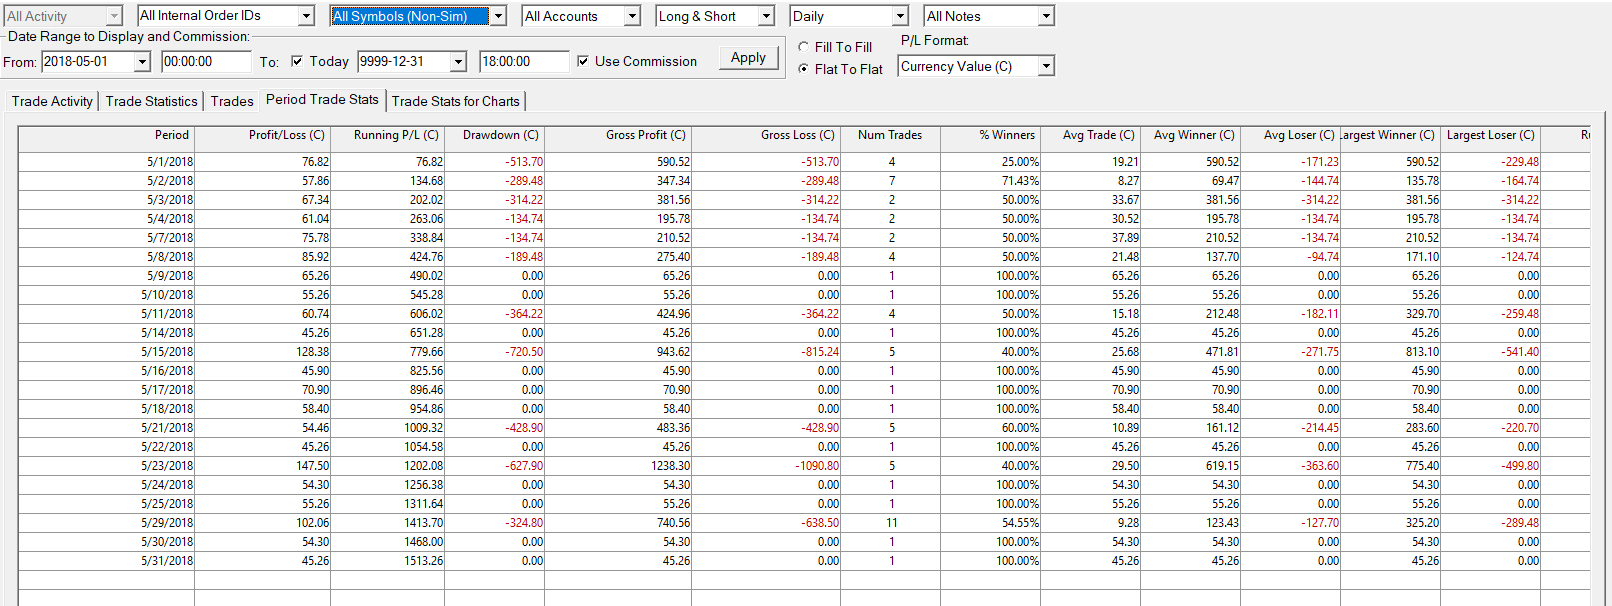The height and width of the screenshot is (606, 1612).
Task: Open the Trade Stats for Charts tab
Action: 455,101
